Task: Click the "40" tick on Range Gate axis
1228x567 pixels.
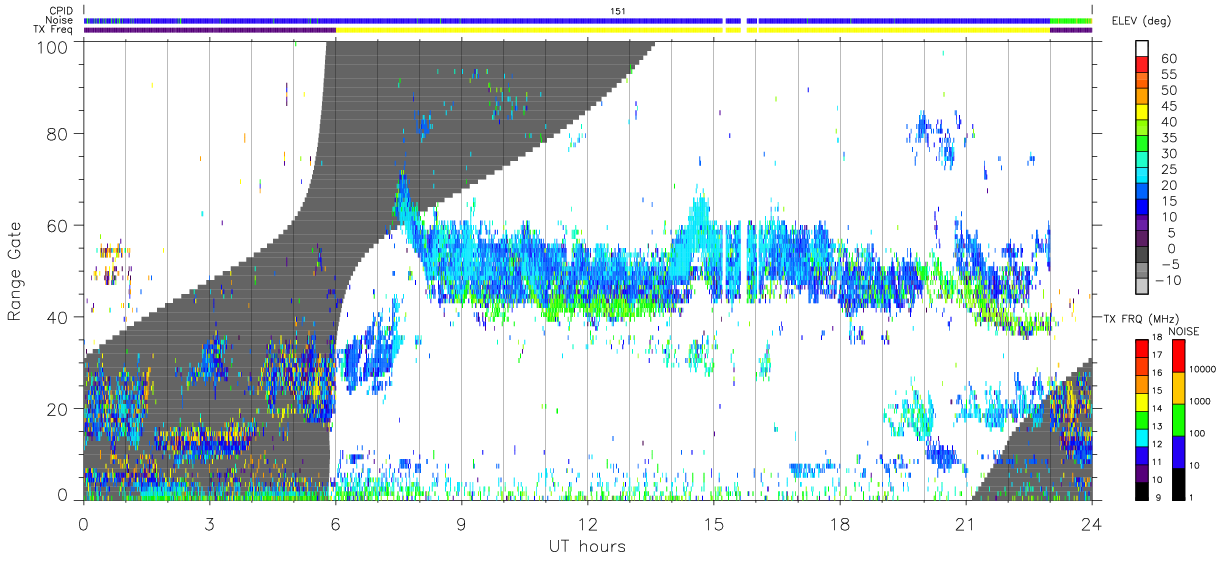Action: click(x=58, y=317)
